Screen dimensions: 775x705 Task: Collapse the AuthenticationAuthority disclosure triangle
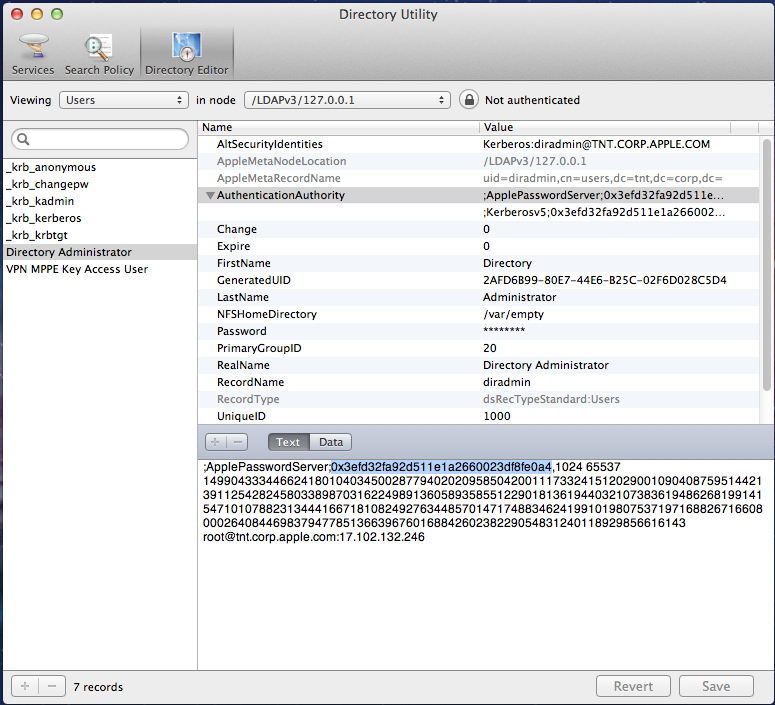tap(210, 195)
